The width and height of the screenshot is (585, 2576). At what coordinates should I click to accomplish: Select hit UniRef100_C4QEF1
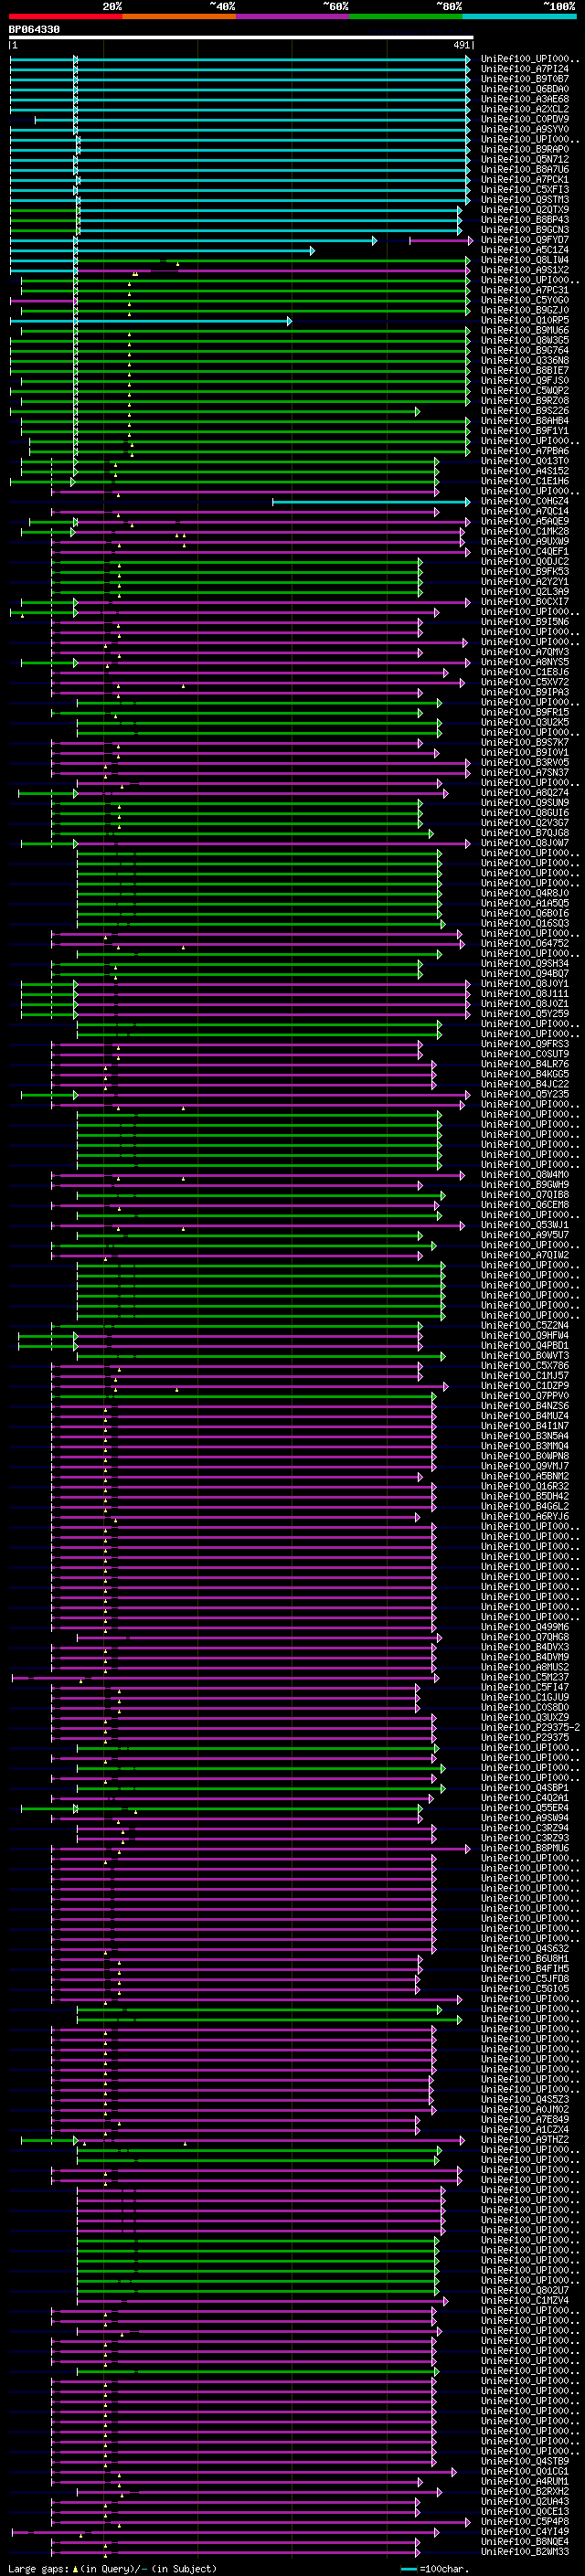click(525, 551)
